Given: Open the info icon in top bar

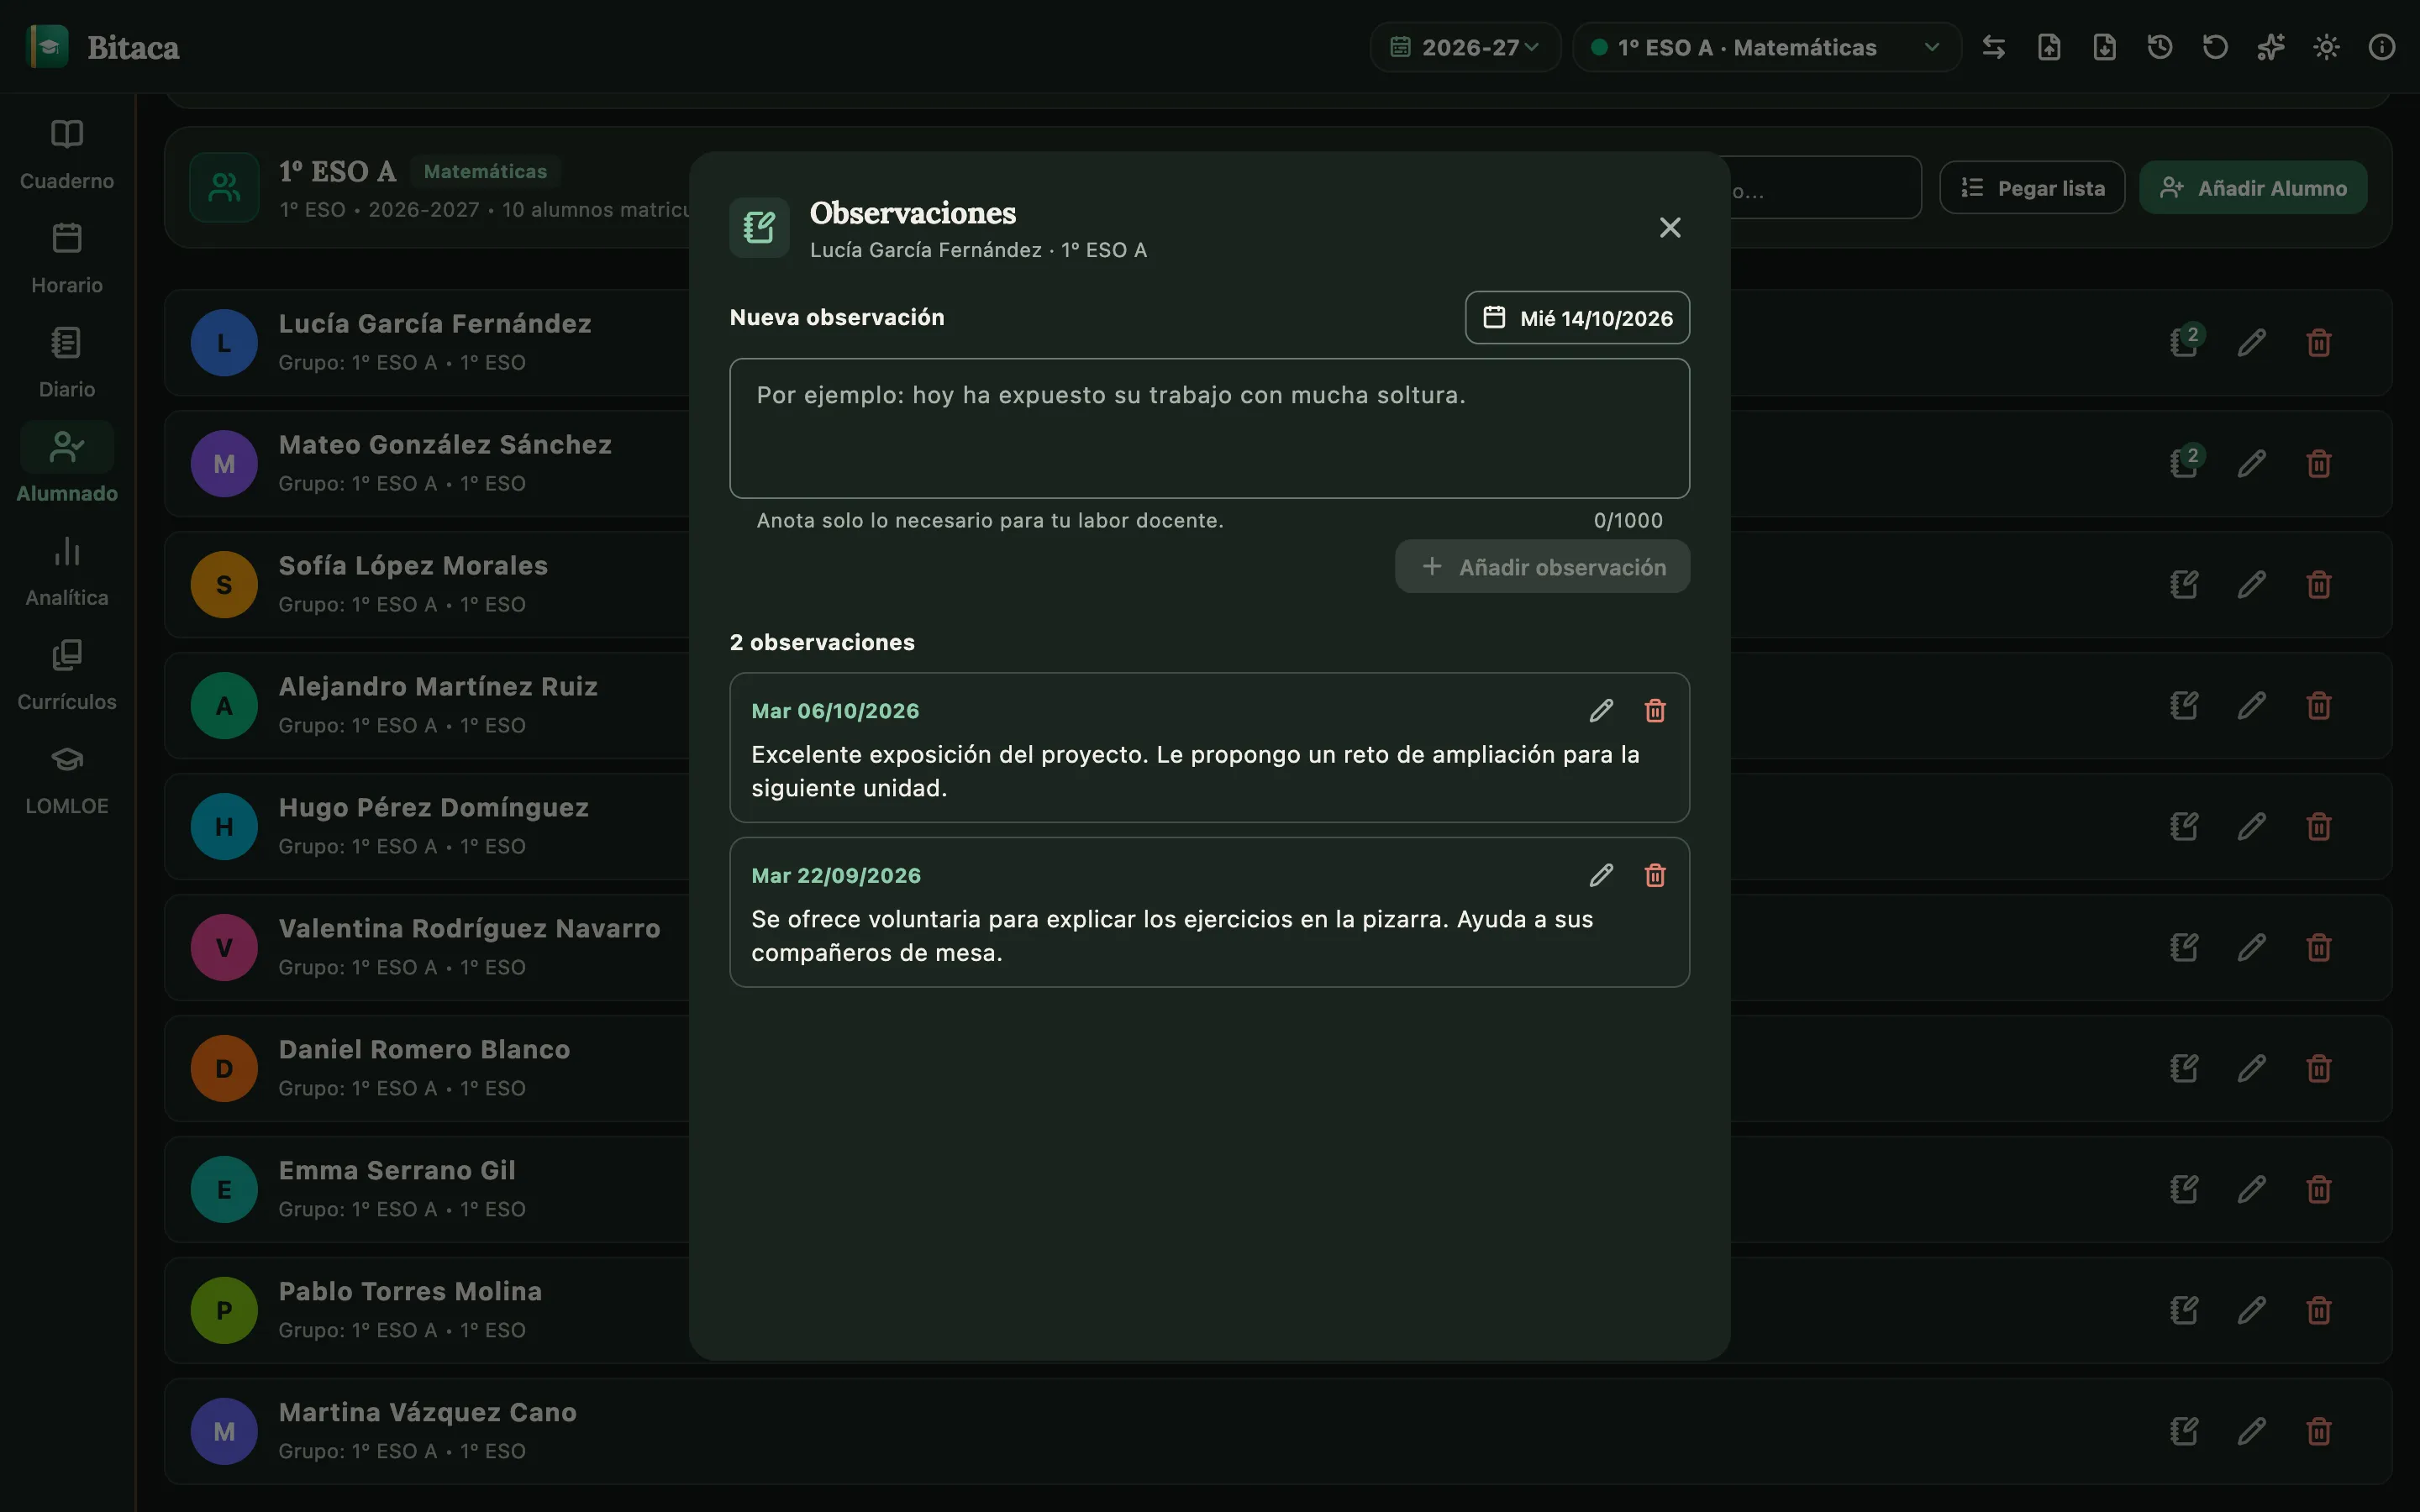Looking at the screenshot, I should tap(2382, 47).
